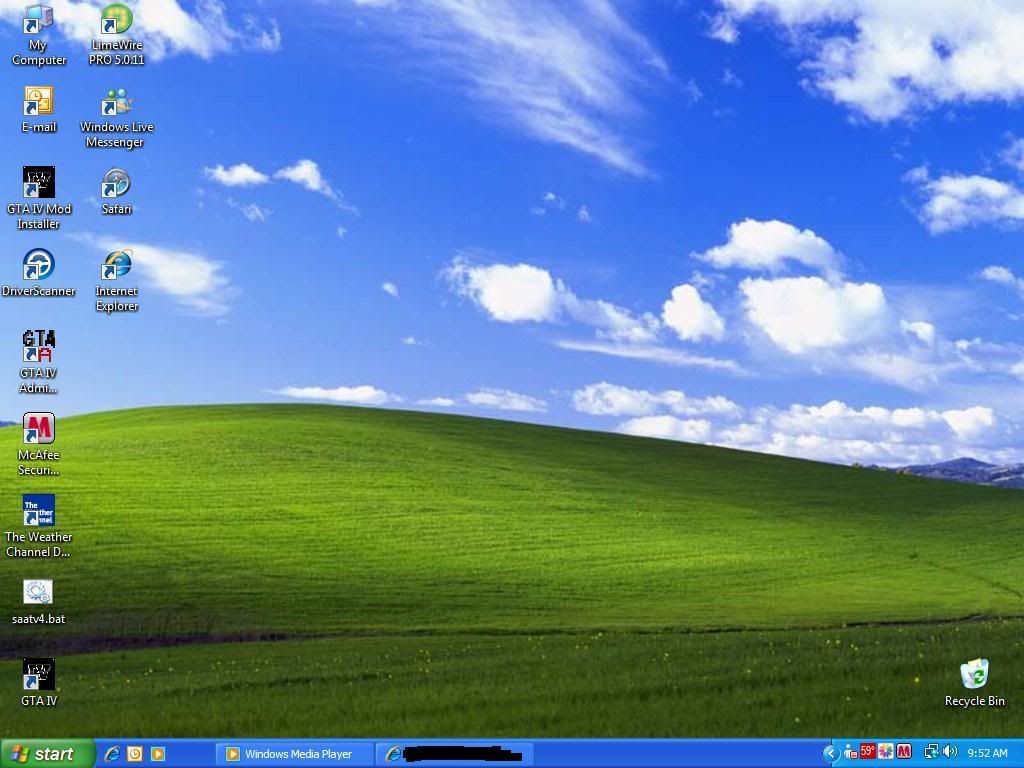Collapse the system tray notification area
This screenshot has width=1024, height=768.
(831, 752)
